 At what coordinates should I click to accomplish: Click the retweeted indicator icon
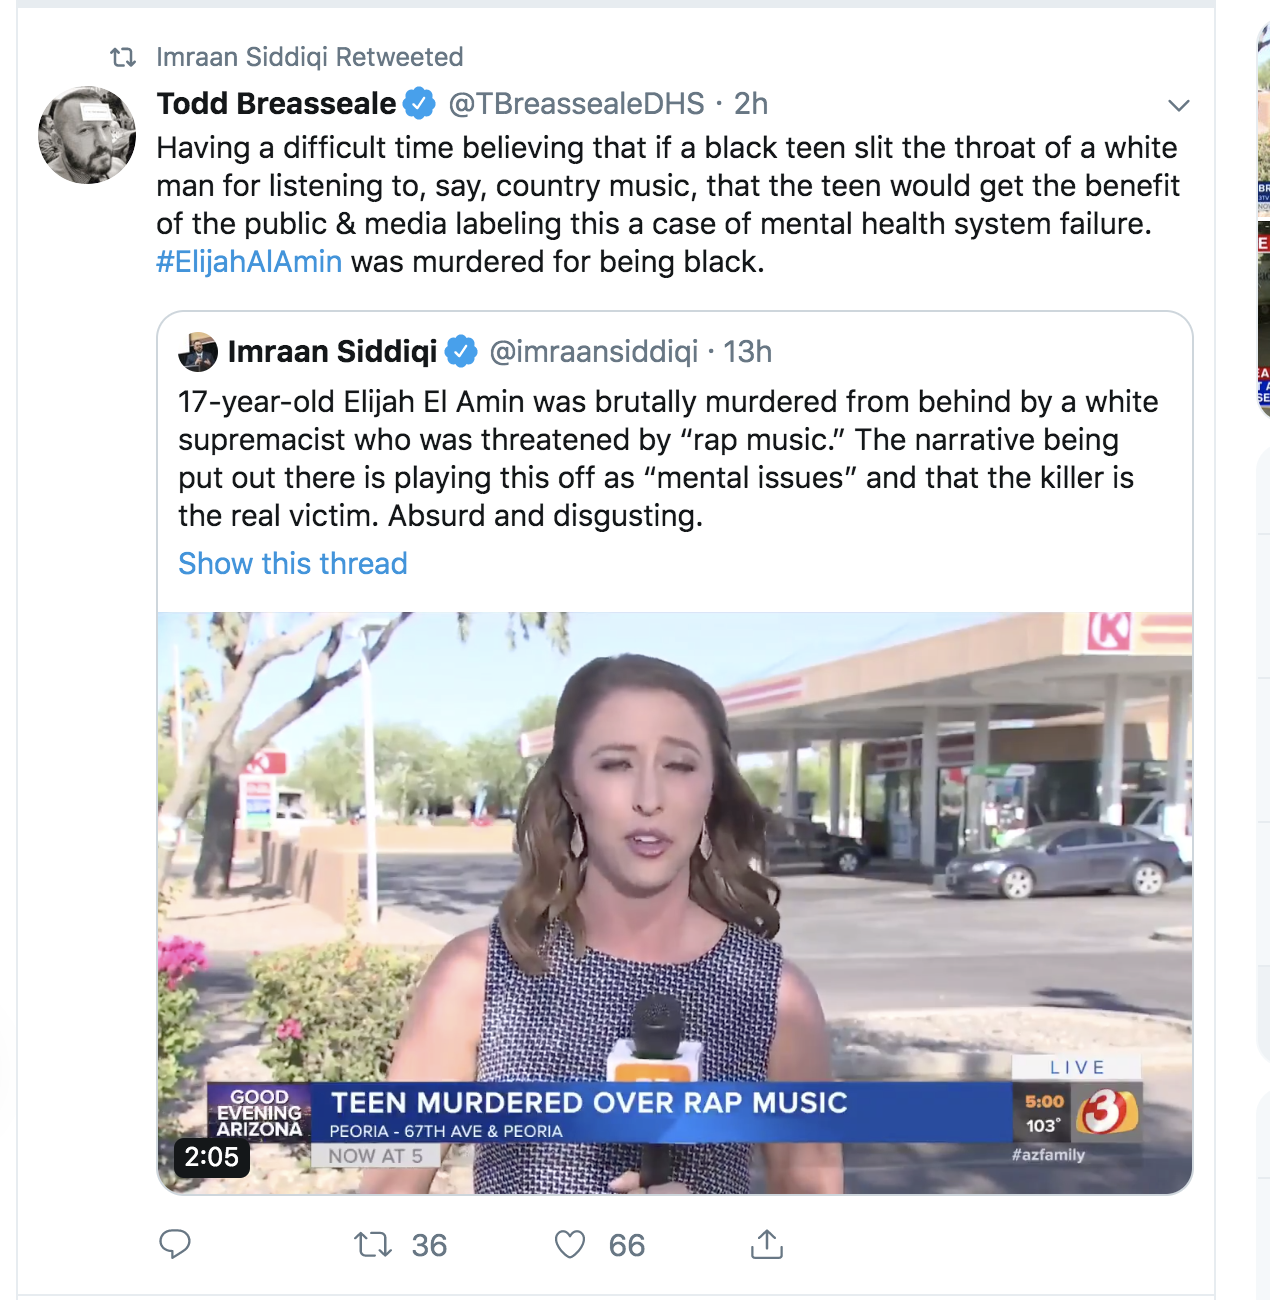123,57
